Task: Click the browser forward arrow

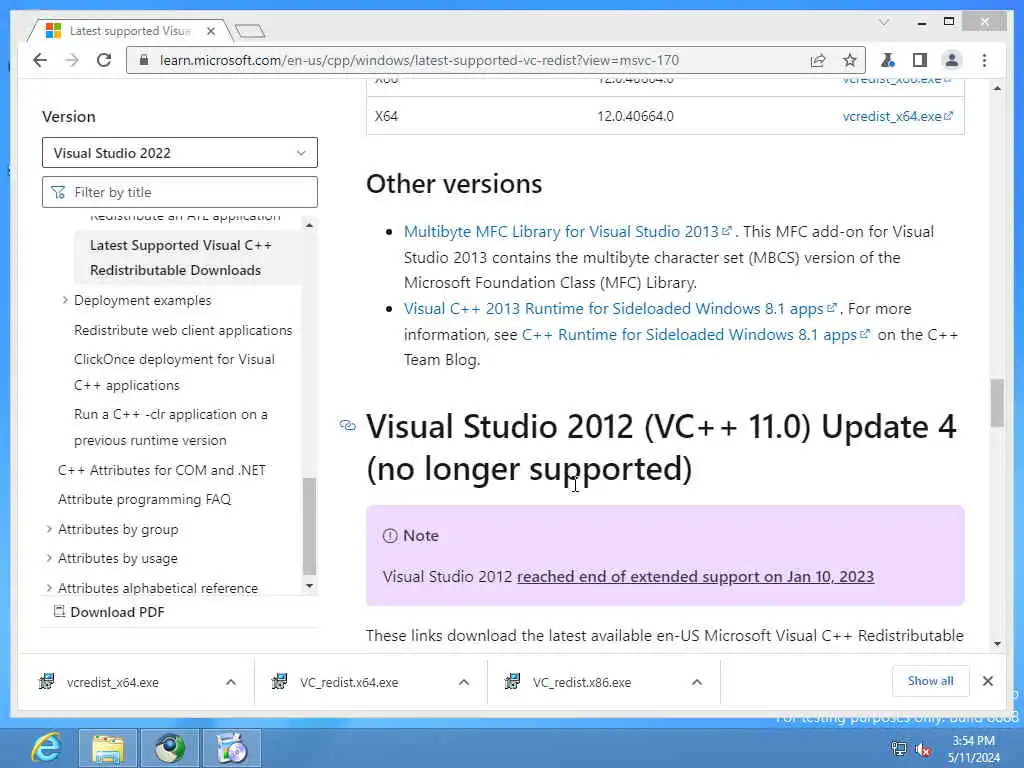Action: pyautogui.click(x=72, y=60)
